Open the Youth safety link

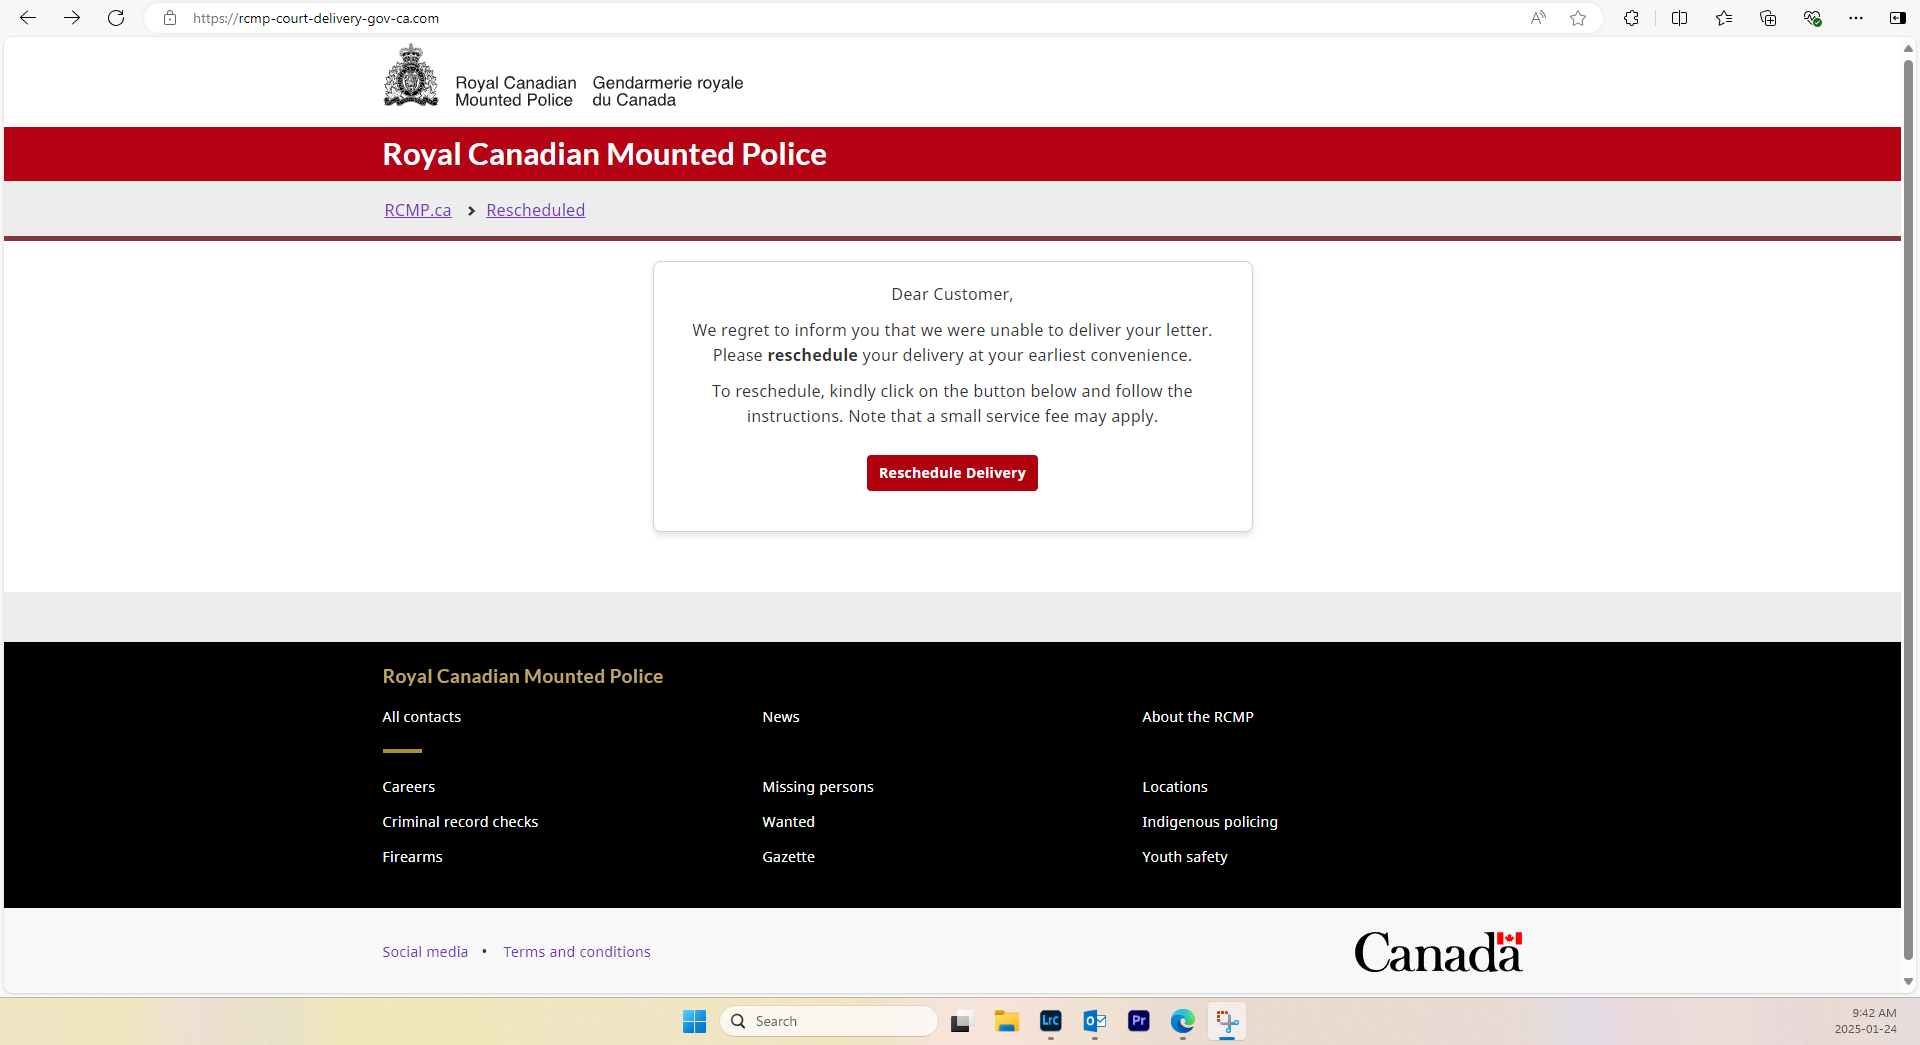pos(1185,857)
